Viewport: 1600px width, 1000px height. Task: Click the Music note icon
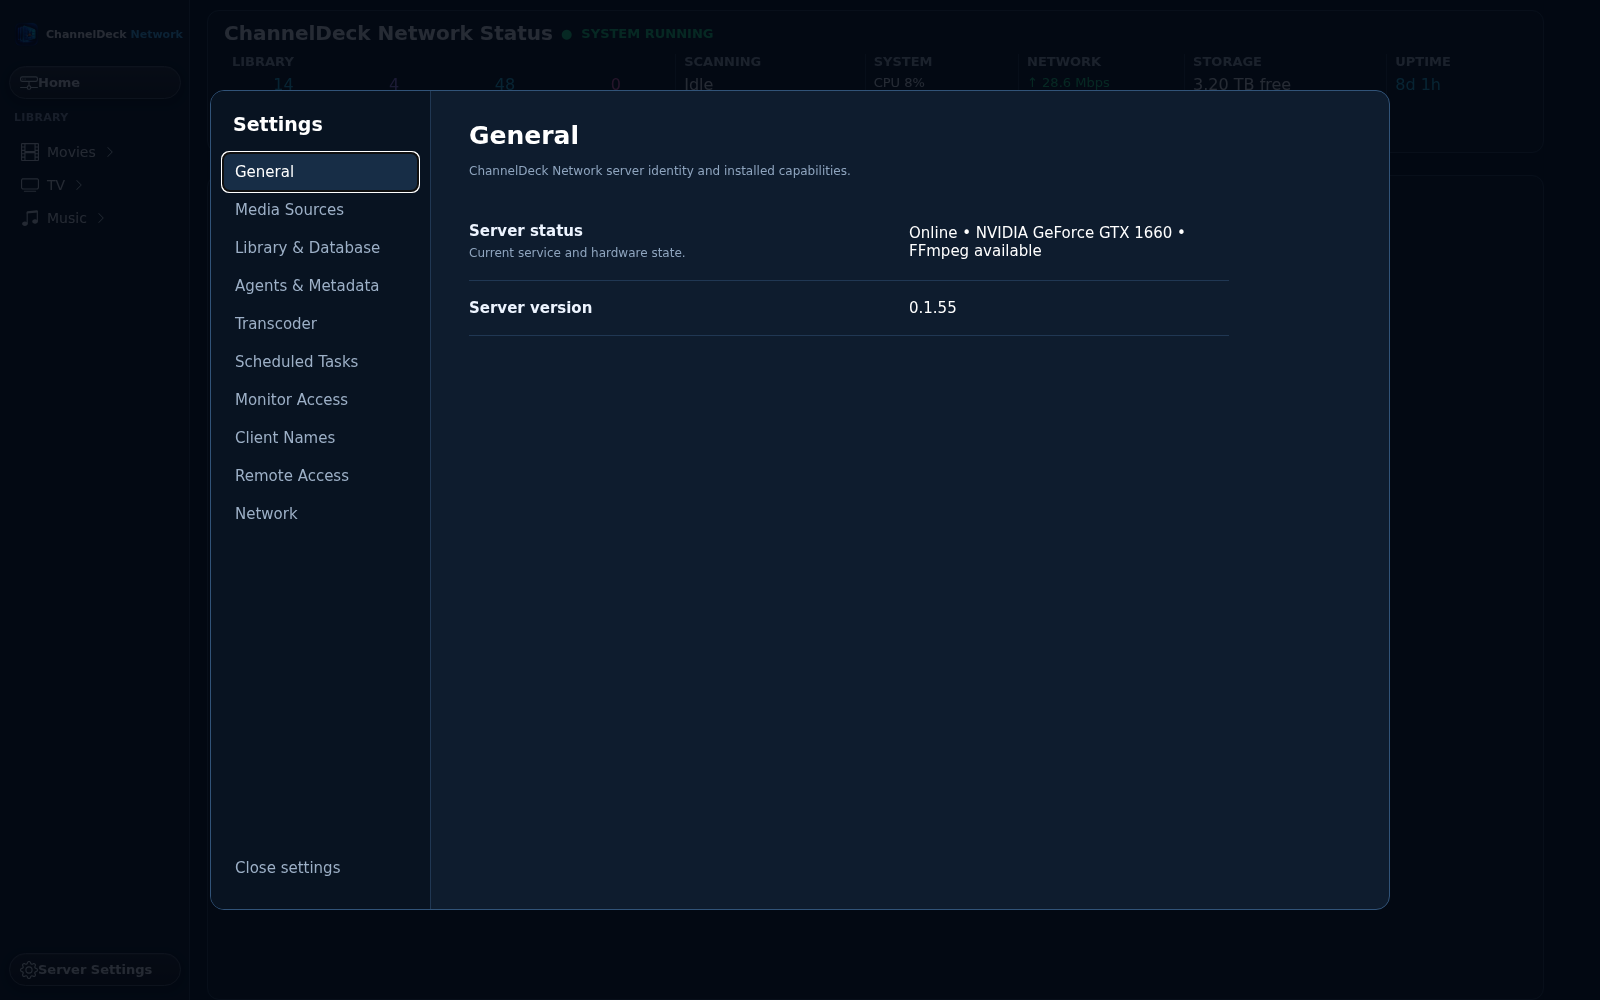pos(30,218)
